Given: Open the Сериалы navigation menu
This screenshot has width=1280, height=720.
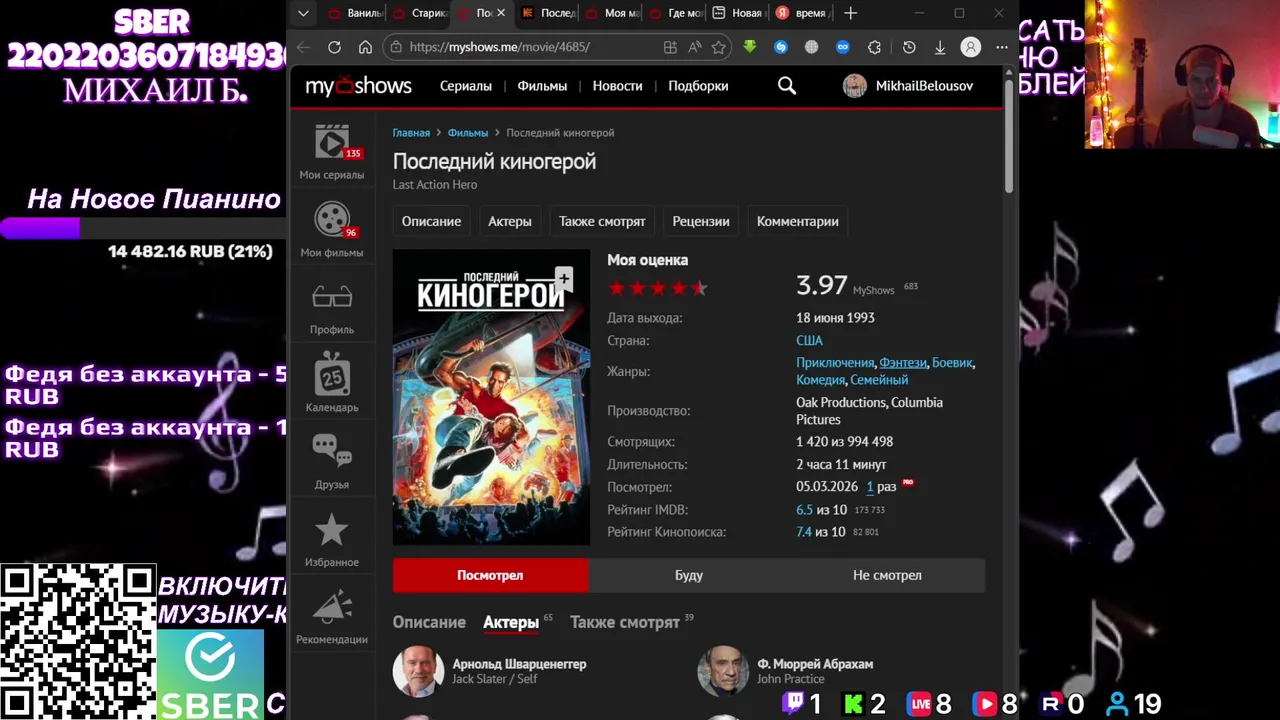Looking at the screenshot, I should tap(466, 86).
